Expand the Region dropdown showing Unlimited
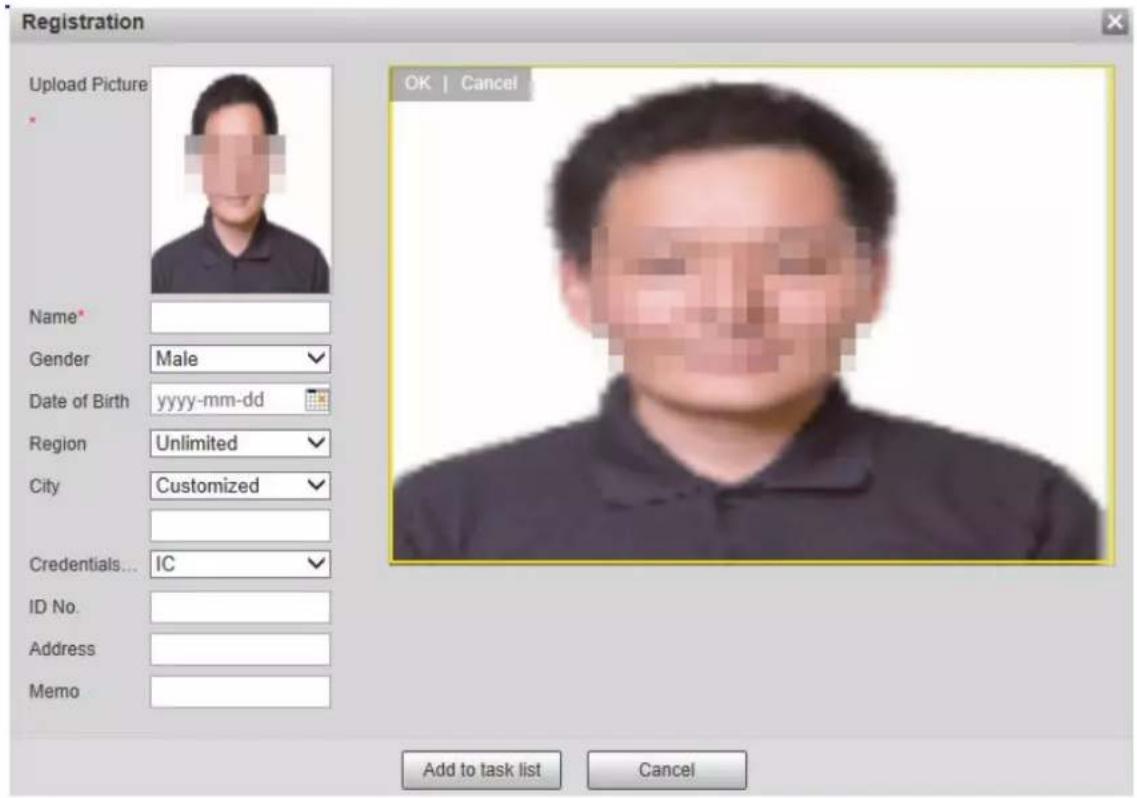This screenshot has height=798, width=1137. click(x=240, y=443)
